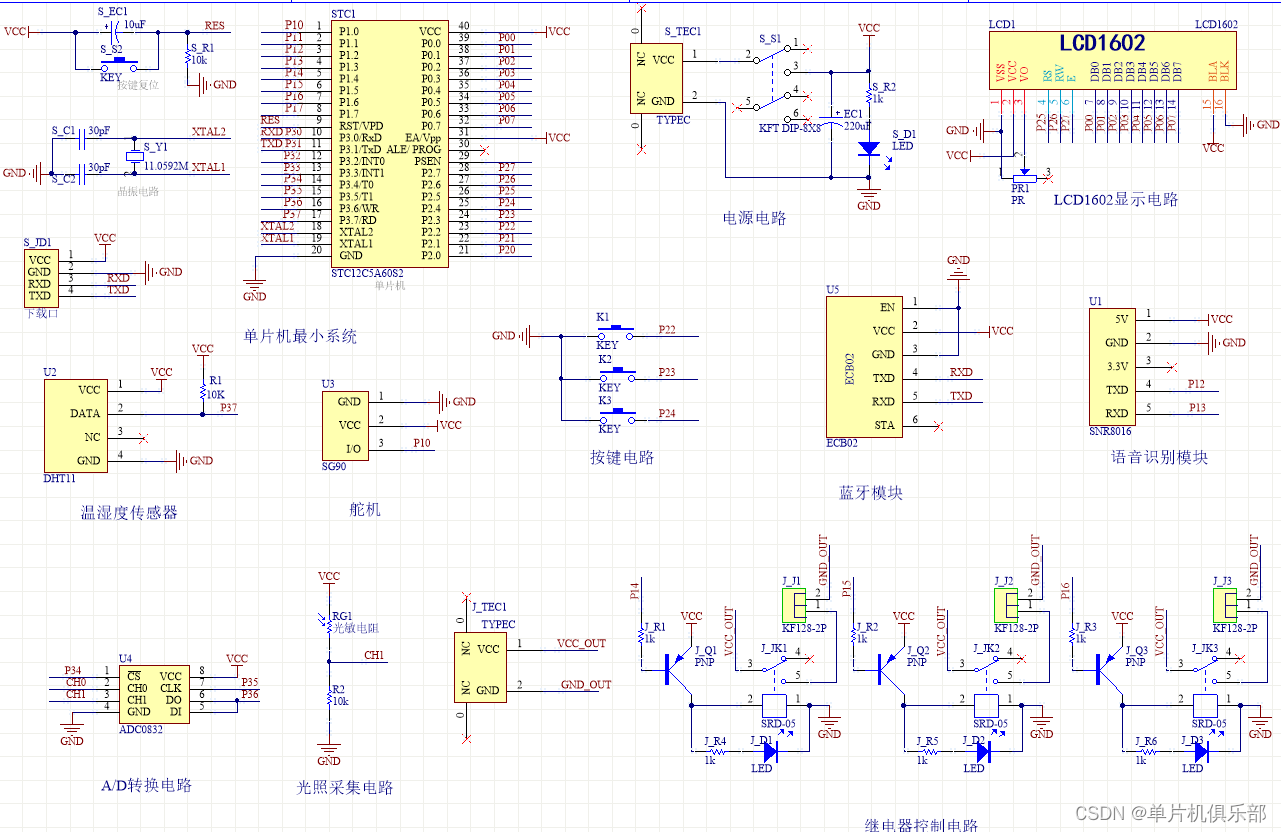The height and width of the screenshot is (832, 1281).
Task: Select the J_J1 KF128-2P terminal block
Action: 794,604
